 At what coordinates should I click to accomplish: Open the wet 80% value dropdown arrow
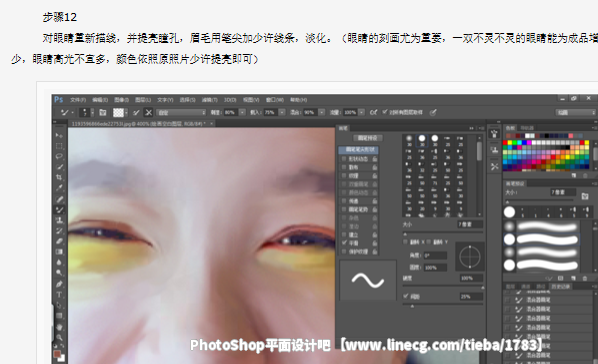point(242,113)
